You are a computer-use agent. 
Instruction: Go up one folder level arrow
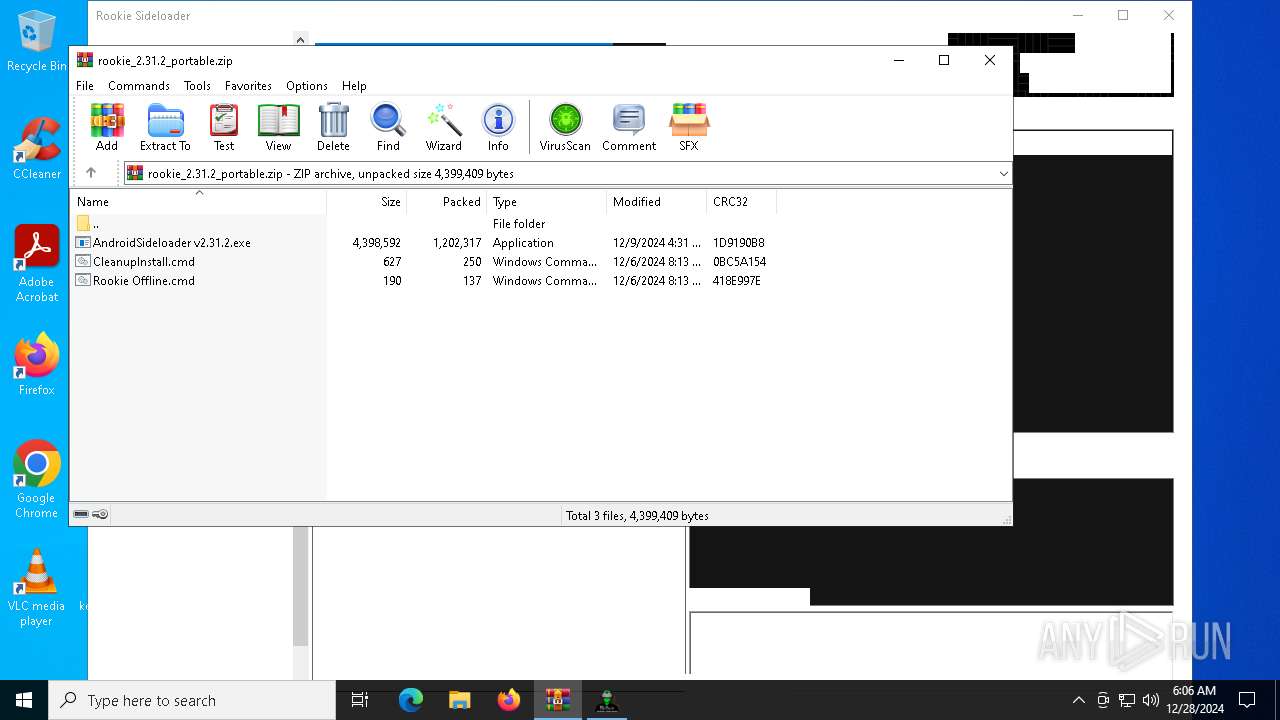pos(91,173)
